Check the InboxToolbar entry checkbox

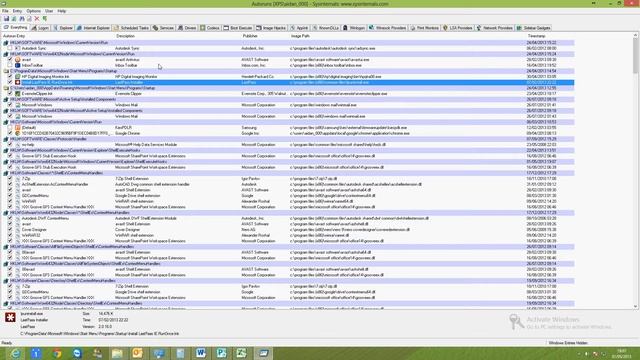10,65
